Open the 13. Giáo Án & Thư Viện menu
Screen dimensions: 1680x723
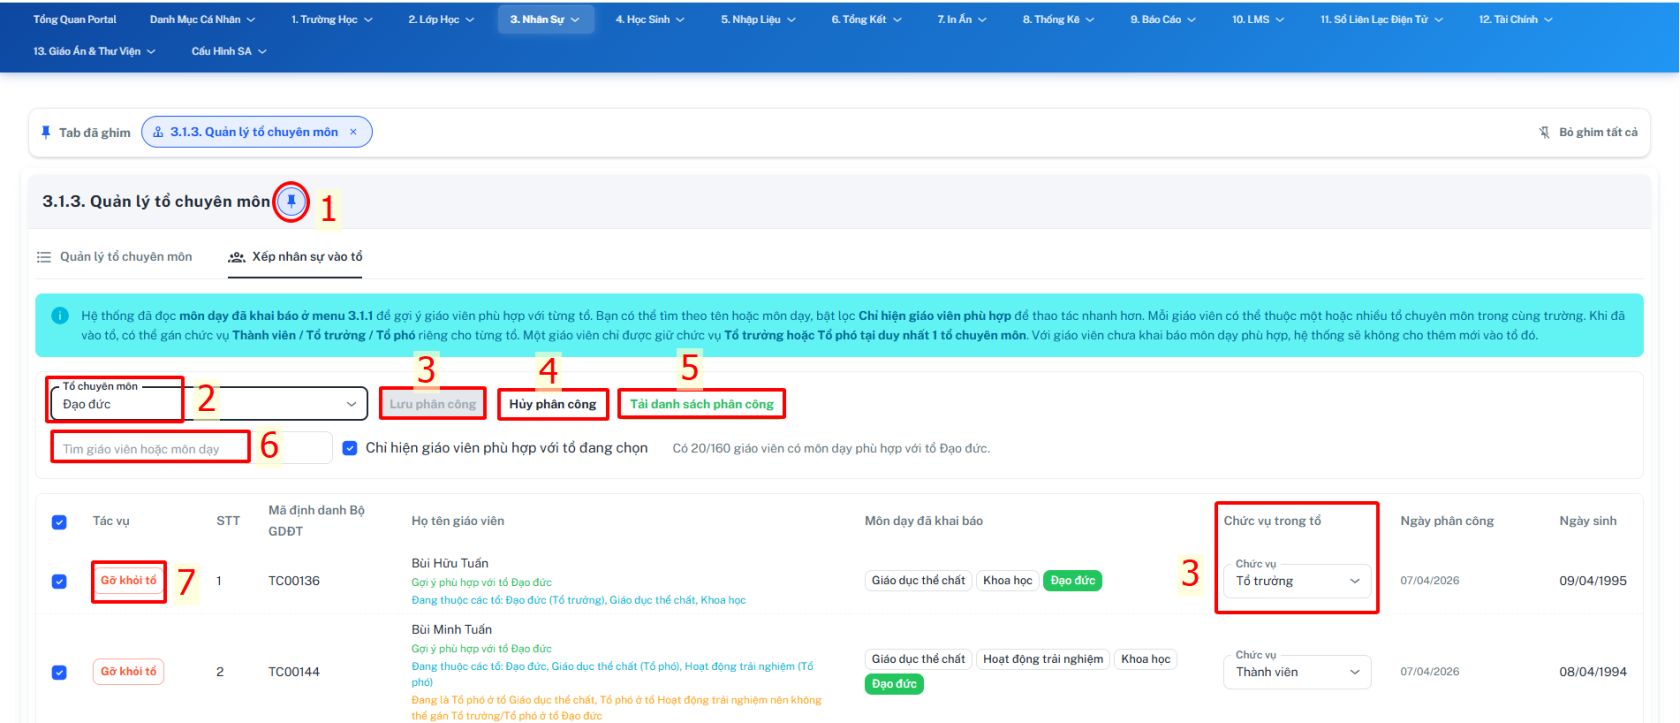pyautogui.click(x=94, y=51)
